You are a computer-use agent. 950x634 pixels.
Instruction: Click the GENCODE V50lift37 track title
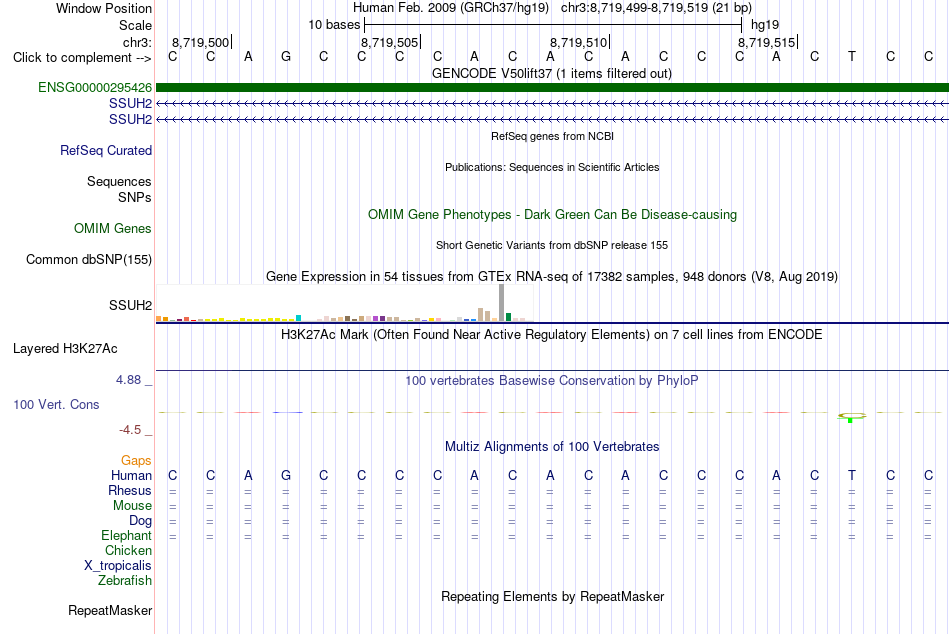click(552, 73)
